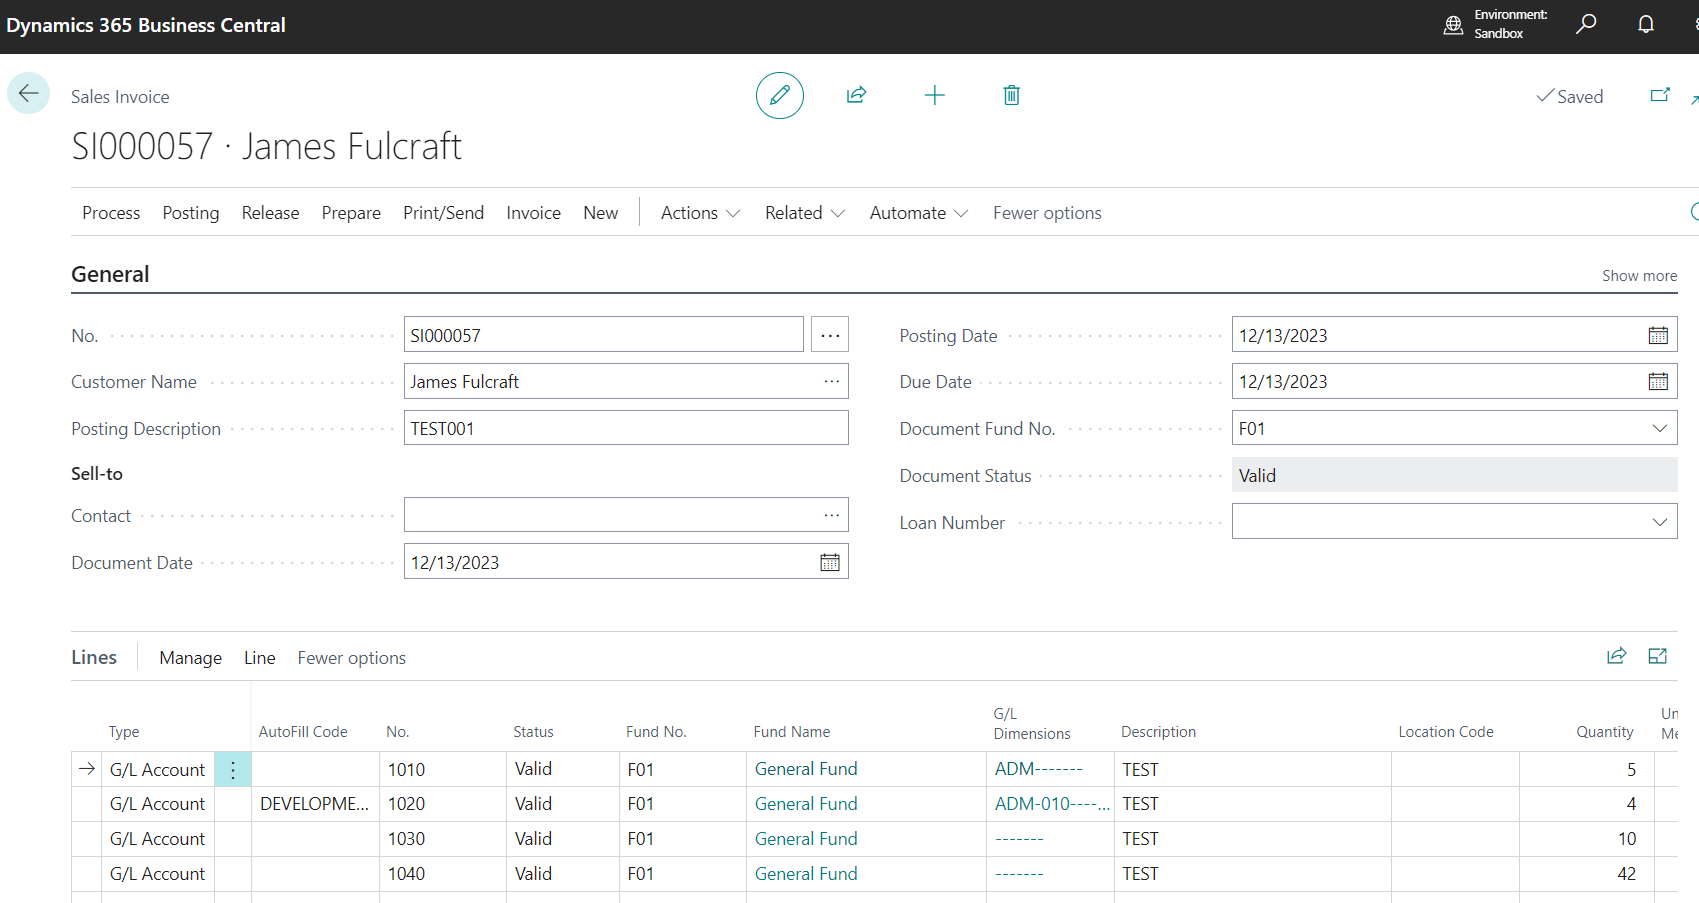Click Show more in General section
Image resolution: width=1699 pixels, height=903 pixels.
tap(1639, 276)
